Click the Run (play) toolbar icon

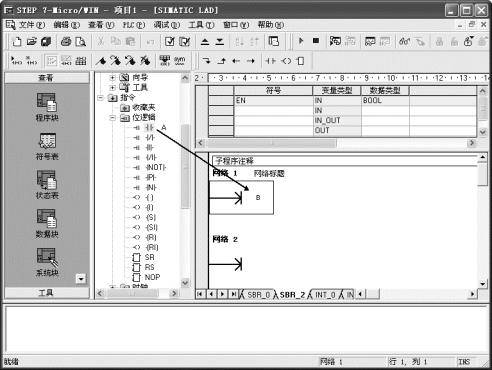[x=301, y=41]
